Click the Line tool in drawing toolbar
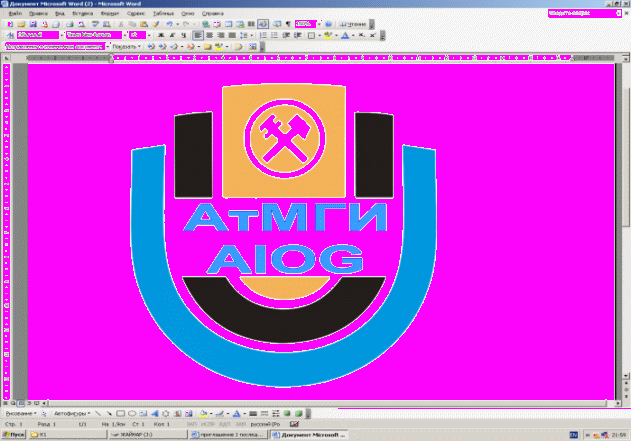Image resolution: width=631 pixels, height=441 pixels. [x=97, y=413]
